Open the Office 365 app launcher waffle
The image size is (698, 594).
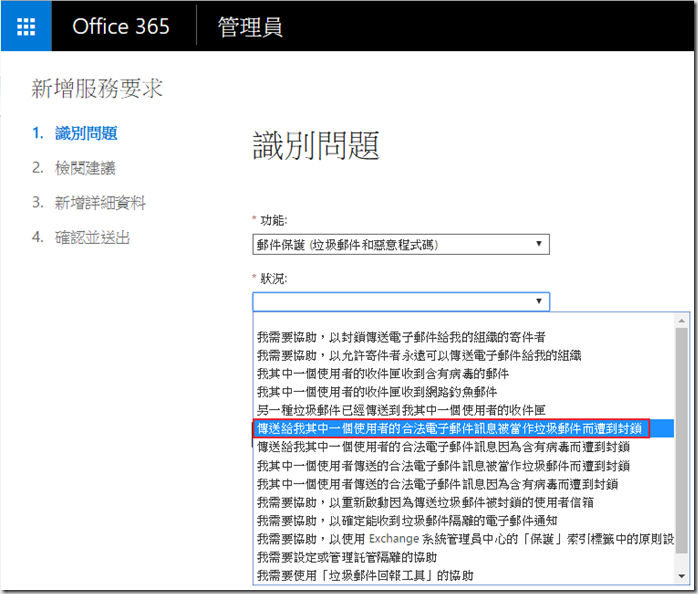coord(26,26)
